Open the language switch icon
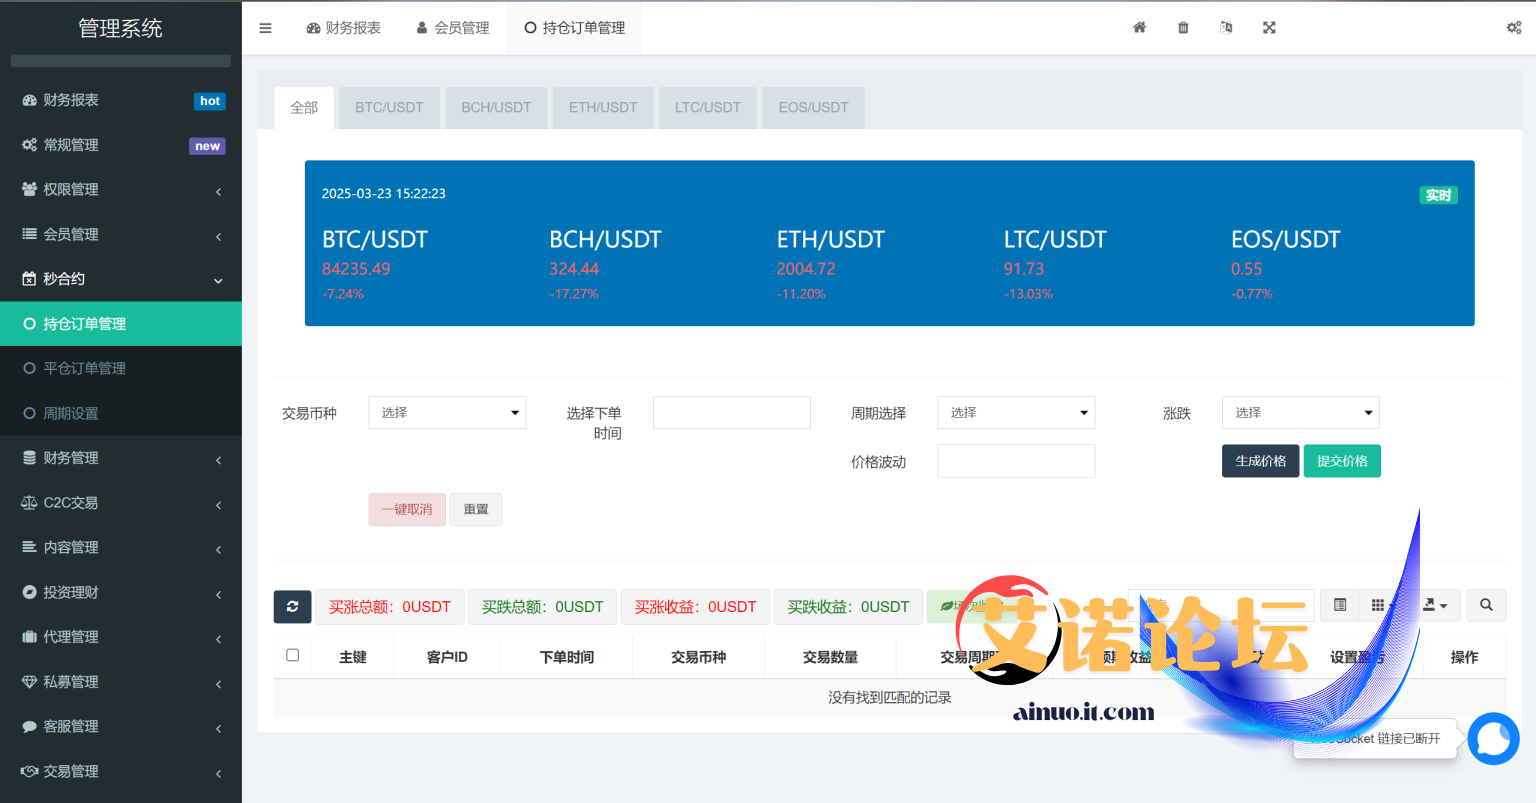Image resolution: width=1536 pixels, height=803 pixels. click(x=1226, y=28)
